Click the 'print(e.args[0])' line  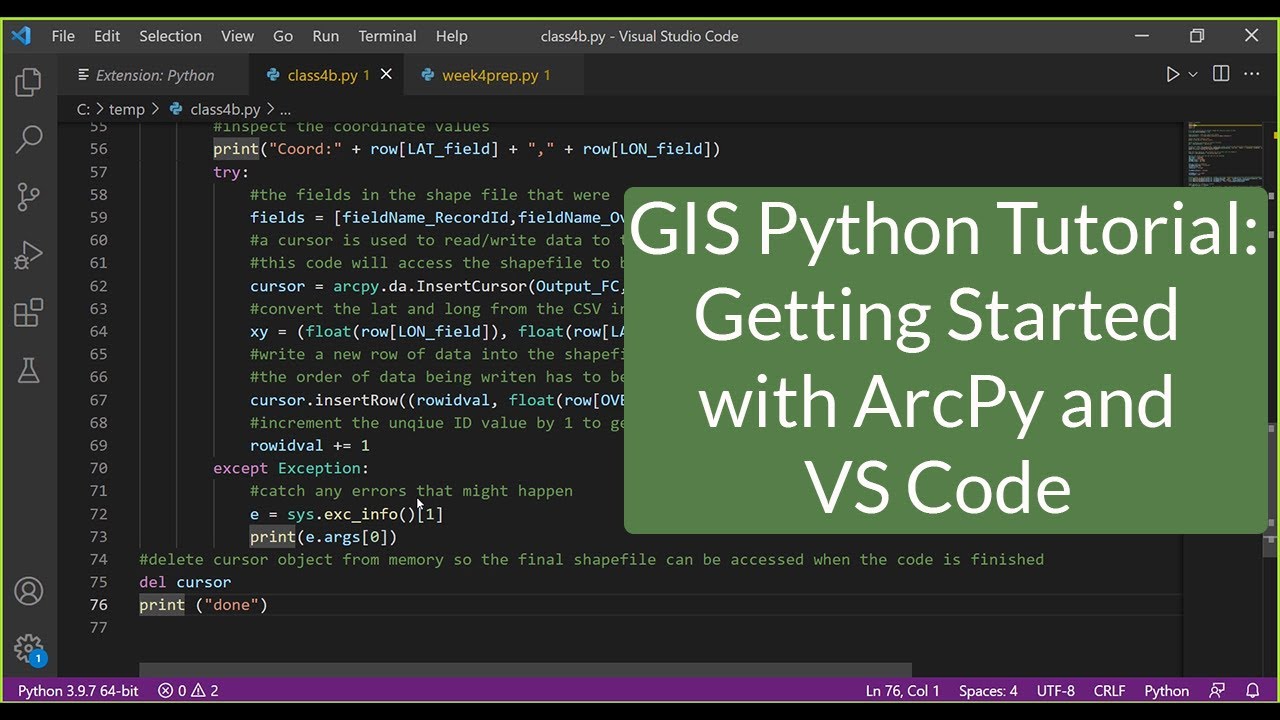(324, 537)
